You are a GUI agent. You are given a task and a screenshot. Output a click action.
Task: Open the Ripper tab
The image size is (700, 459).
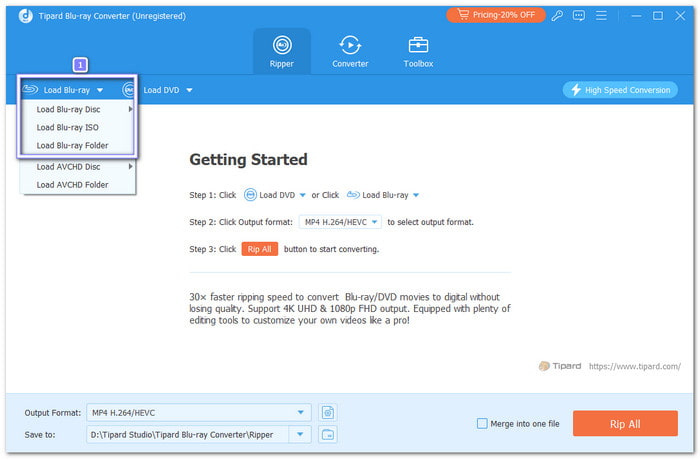coord(281,51)
